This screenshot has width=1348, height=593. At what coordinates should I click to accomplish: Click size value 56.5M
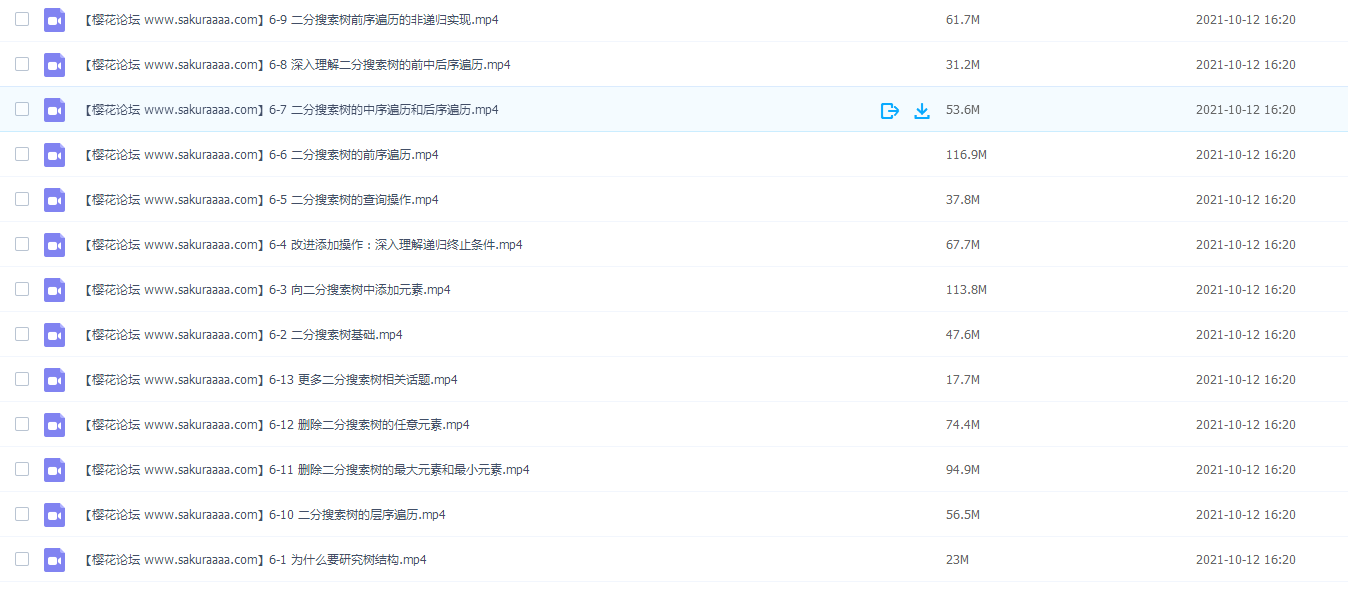[x=963, y=515]
